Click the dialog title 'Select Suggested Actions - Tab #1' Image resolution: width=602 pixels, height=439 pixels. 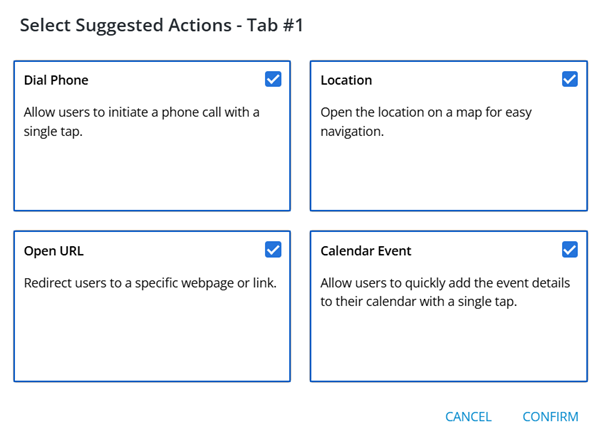tap(162, 25)
